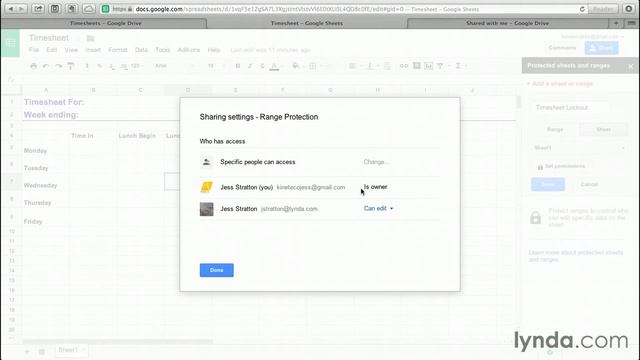Screen dimensions: 640x360
Task: Click the Insert chart toolbar icon
Action: click(x=428, y=66)
